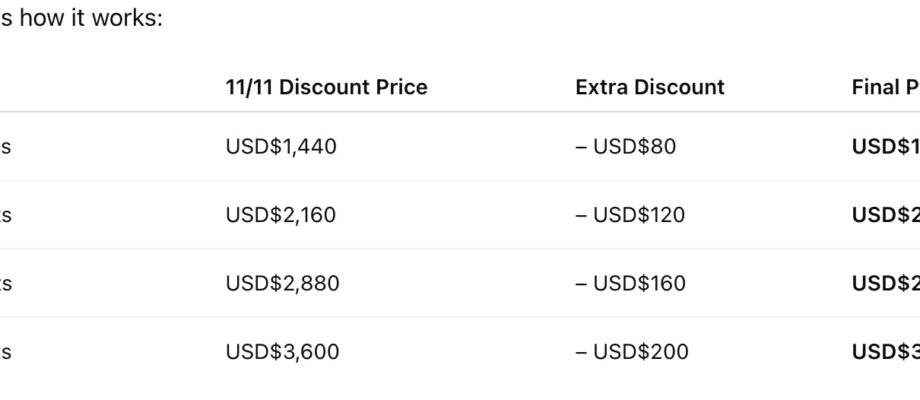Click the '11/11 Discount Price' column header
The width and height of the screenshot is (920, 400).
(x=326, y=87)
